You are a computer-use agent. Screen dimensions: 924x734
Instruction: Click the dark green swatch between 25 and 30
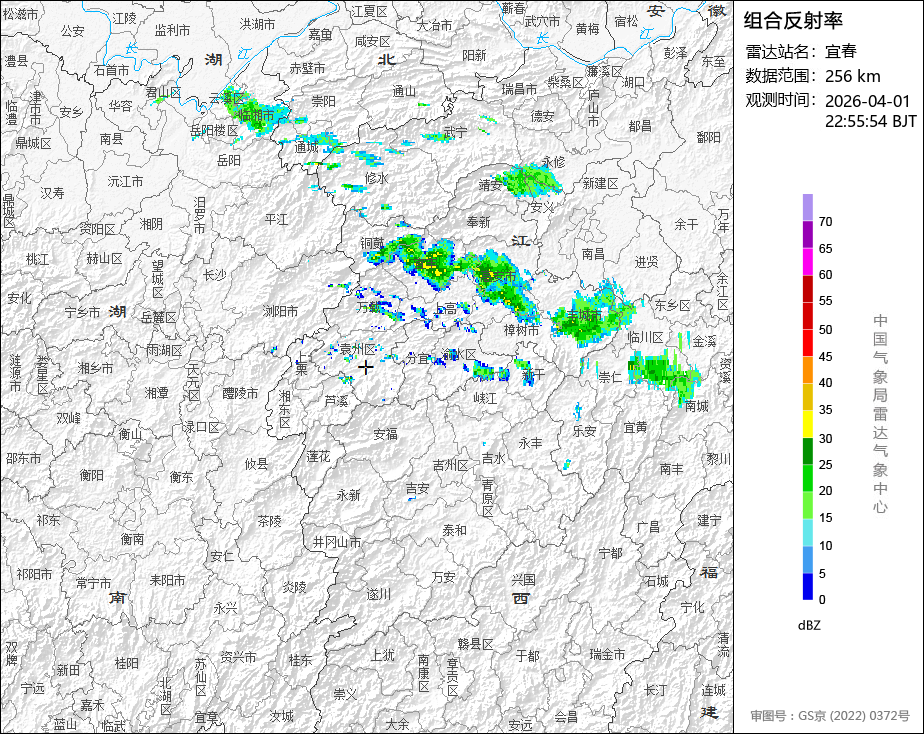[807, 451]
